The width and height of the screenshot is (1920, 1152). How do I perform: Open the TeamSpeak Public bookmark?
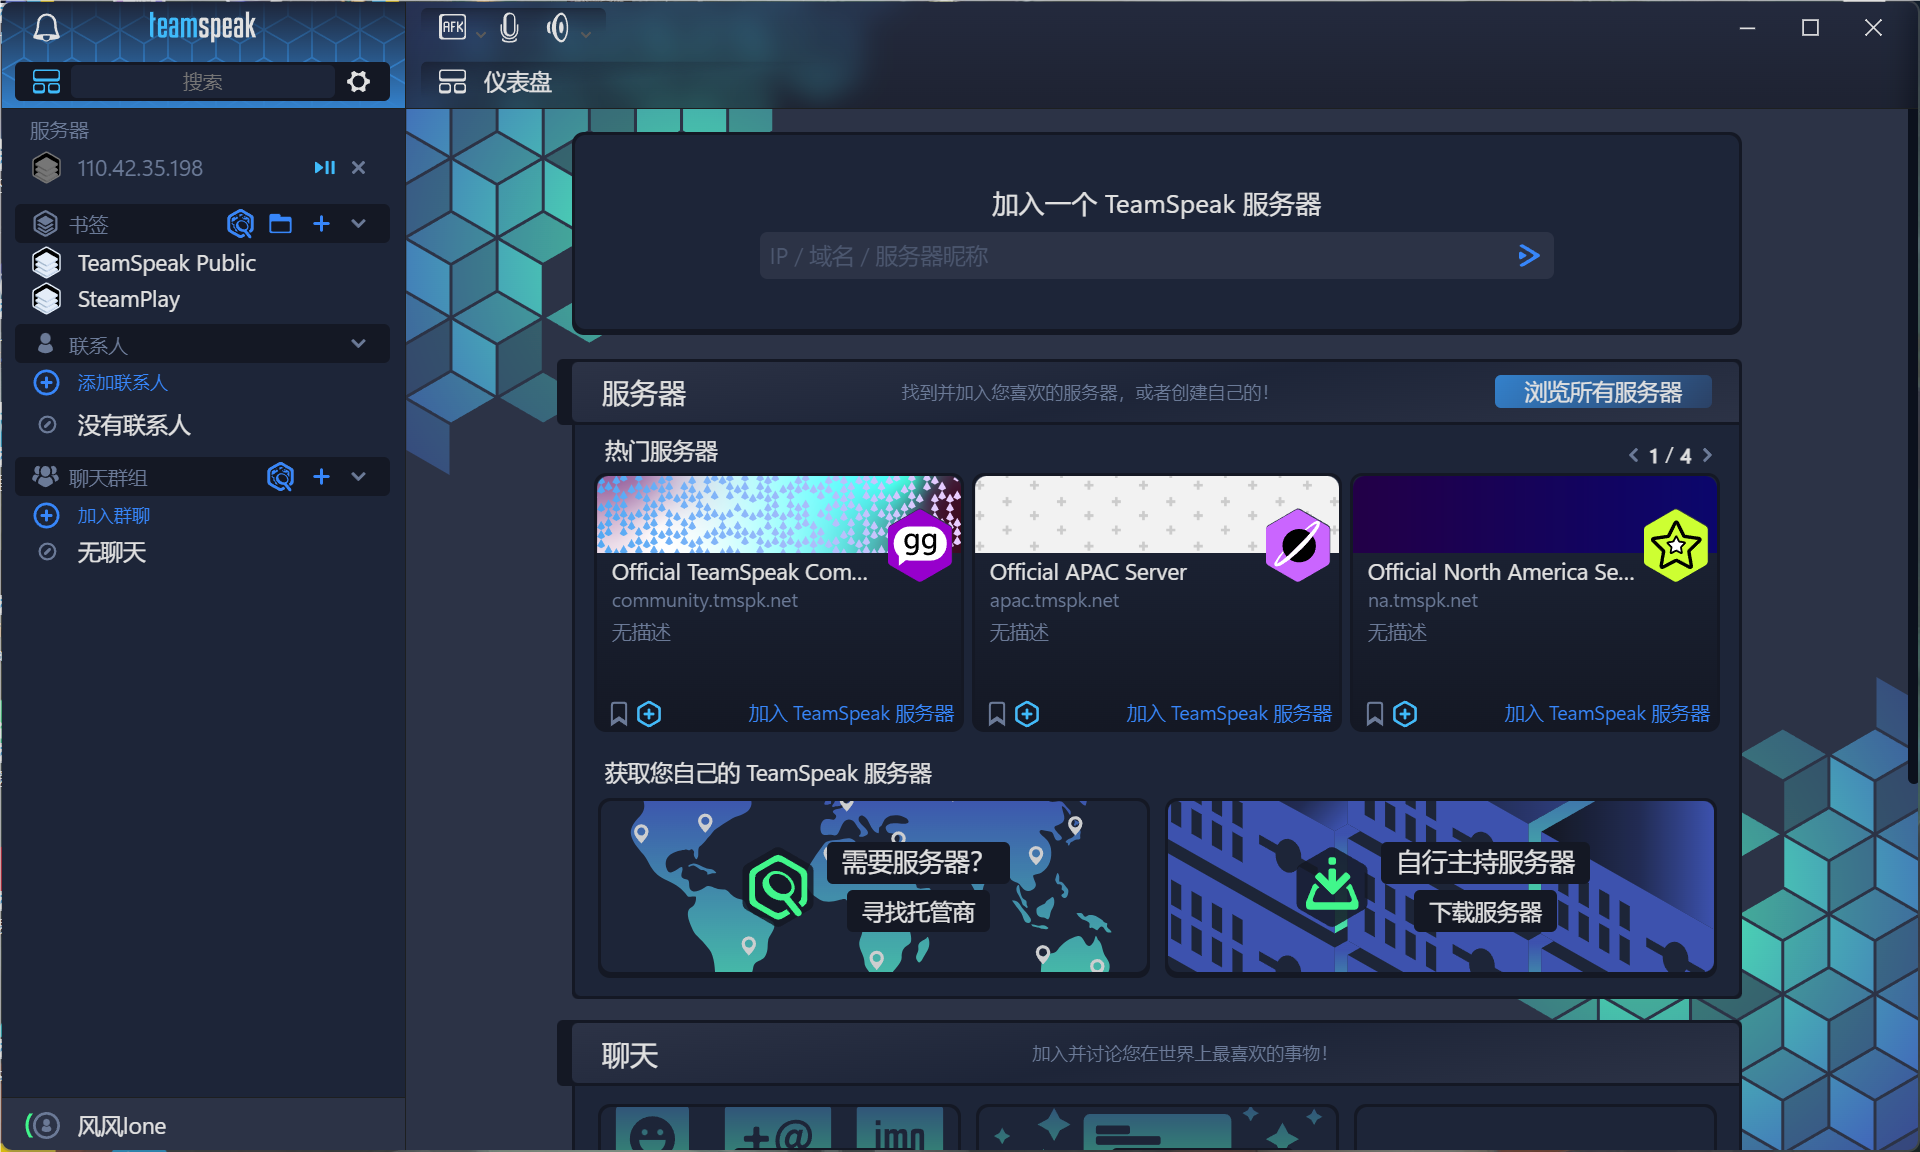tap(167, 263)
